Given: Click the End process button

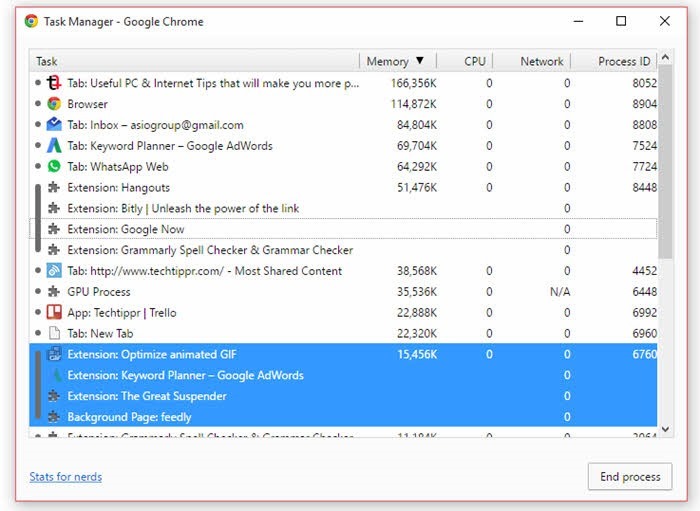Looking at the screenshot, I should click(x=630, y=477).
